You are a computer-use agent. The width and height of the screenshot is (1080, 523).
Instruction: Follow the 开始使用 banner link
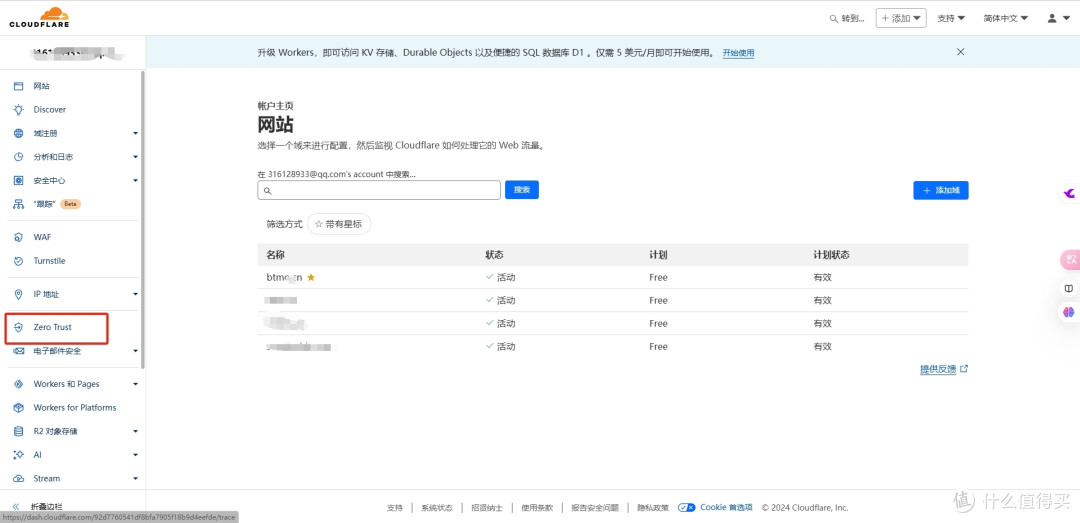click(738, 53)
